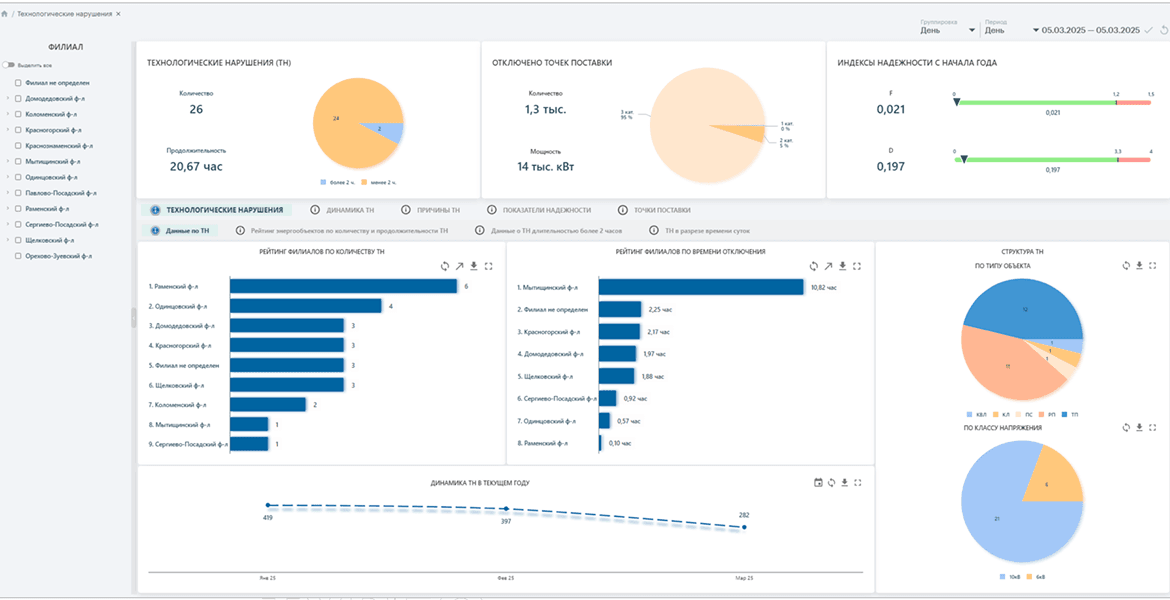This screenshot has height=600, width=1170.
Task: Check the 'Раменский ф-л' checkbox
Action: pos(19,209)
